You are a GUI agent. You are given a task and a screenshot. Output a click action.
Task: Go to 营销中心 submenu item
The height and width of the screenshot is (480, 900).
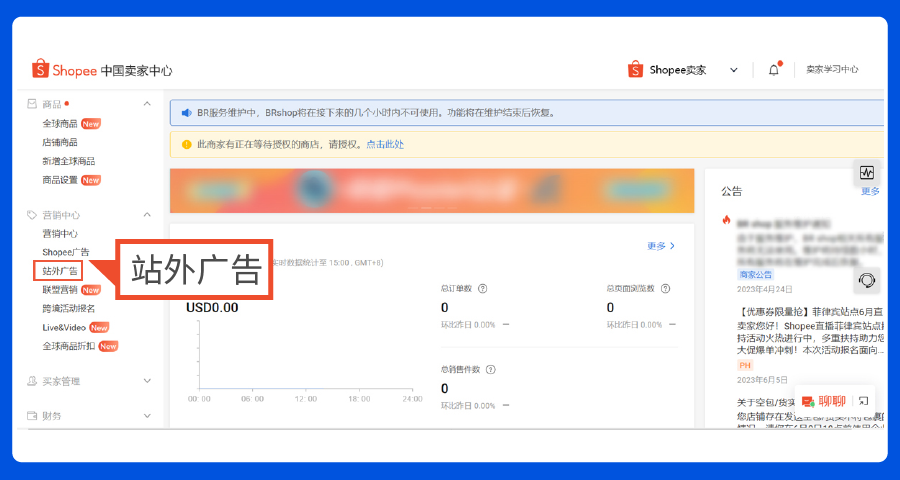(60, 234)
